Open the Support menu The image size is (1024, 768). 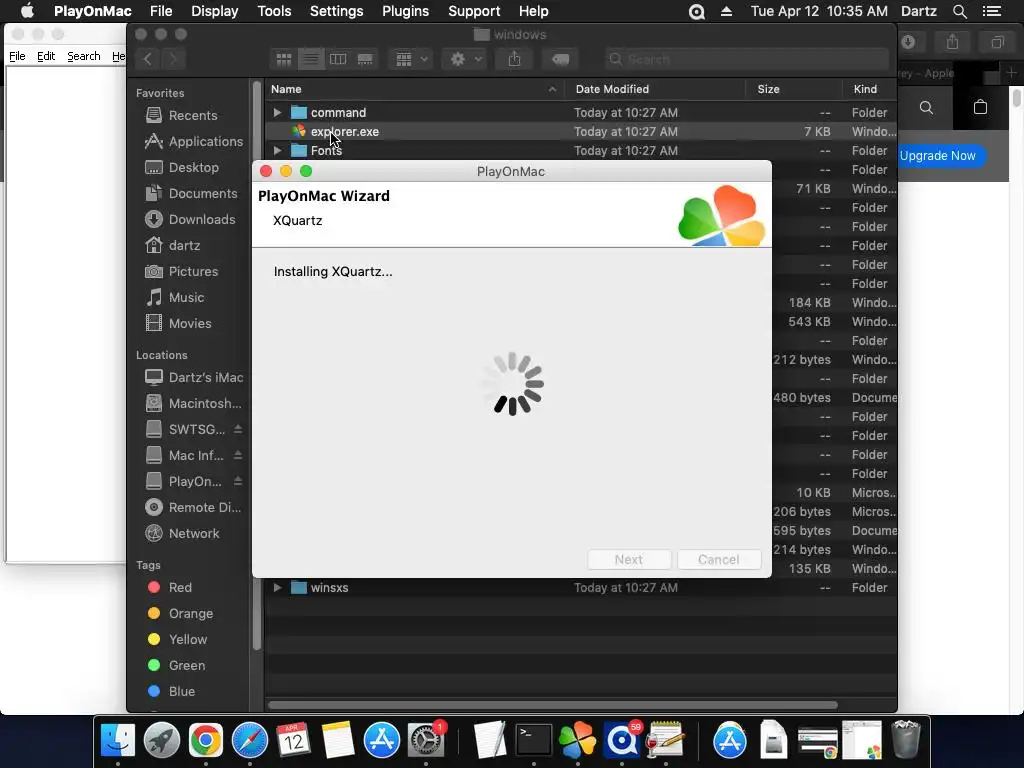click(474, 11)
